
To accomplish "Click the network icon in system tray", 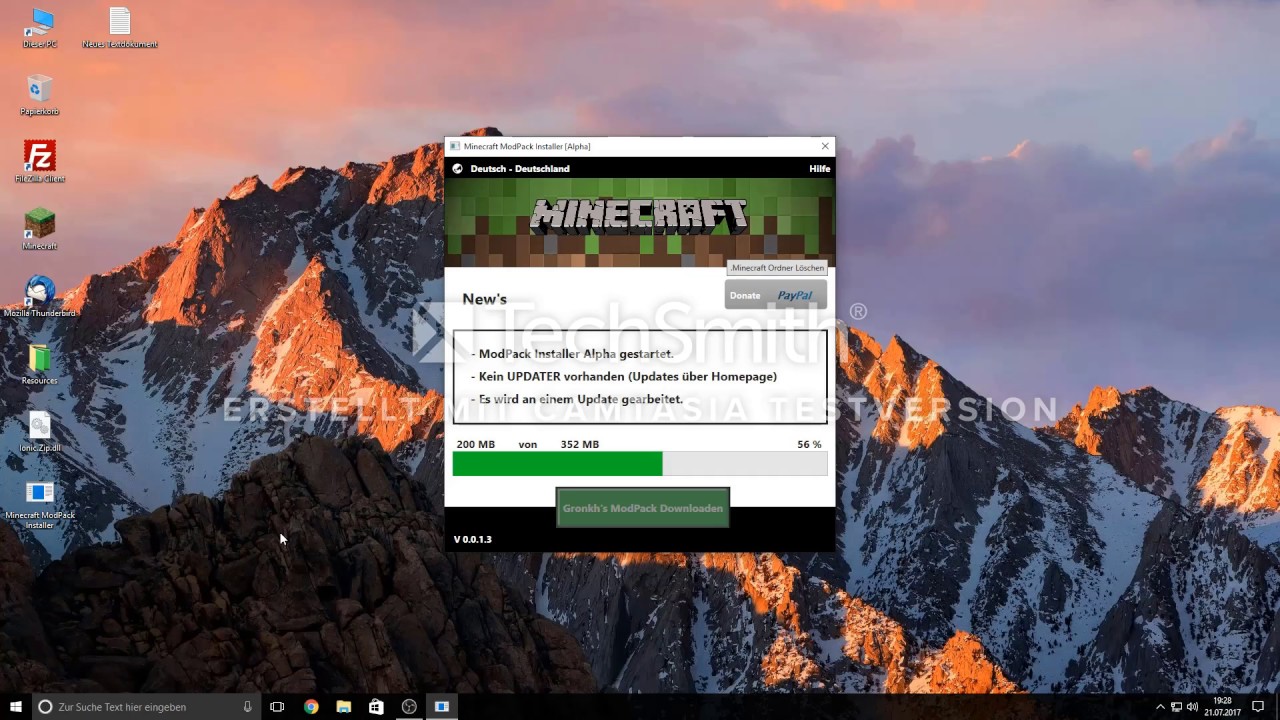I will 1176,707.
